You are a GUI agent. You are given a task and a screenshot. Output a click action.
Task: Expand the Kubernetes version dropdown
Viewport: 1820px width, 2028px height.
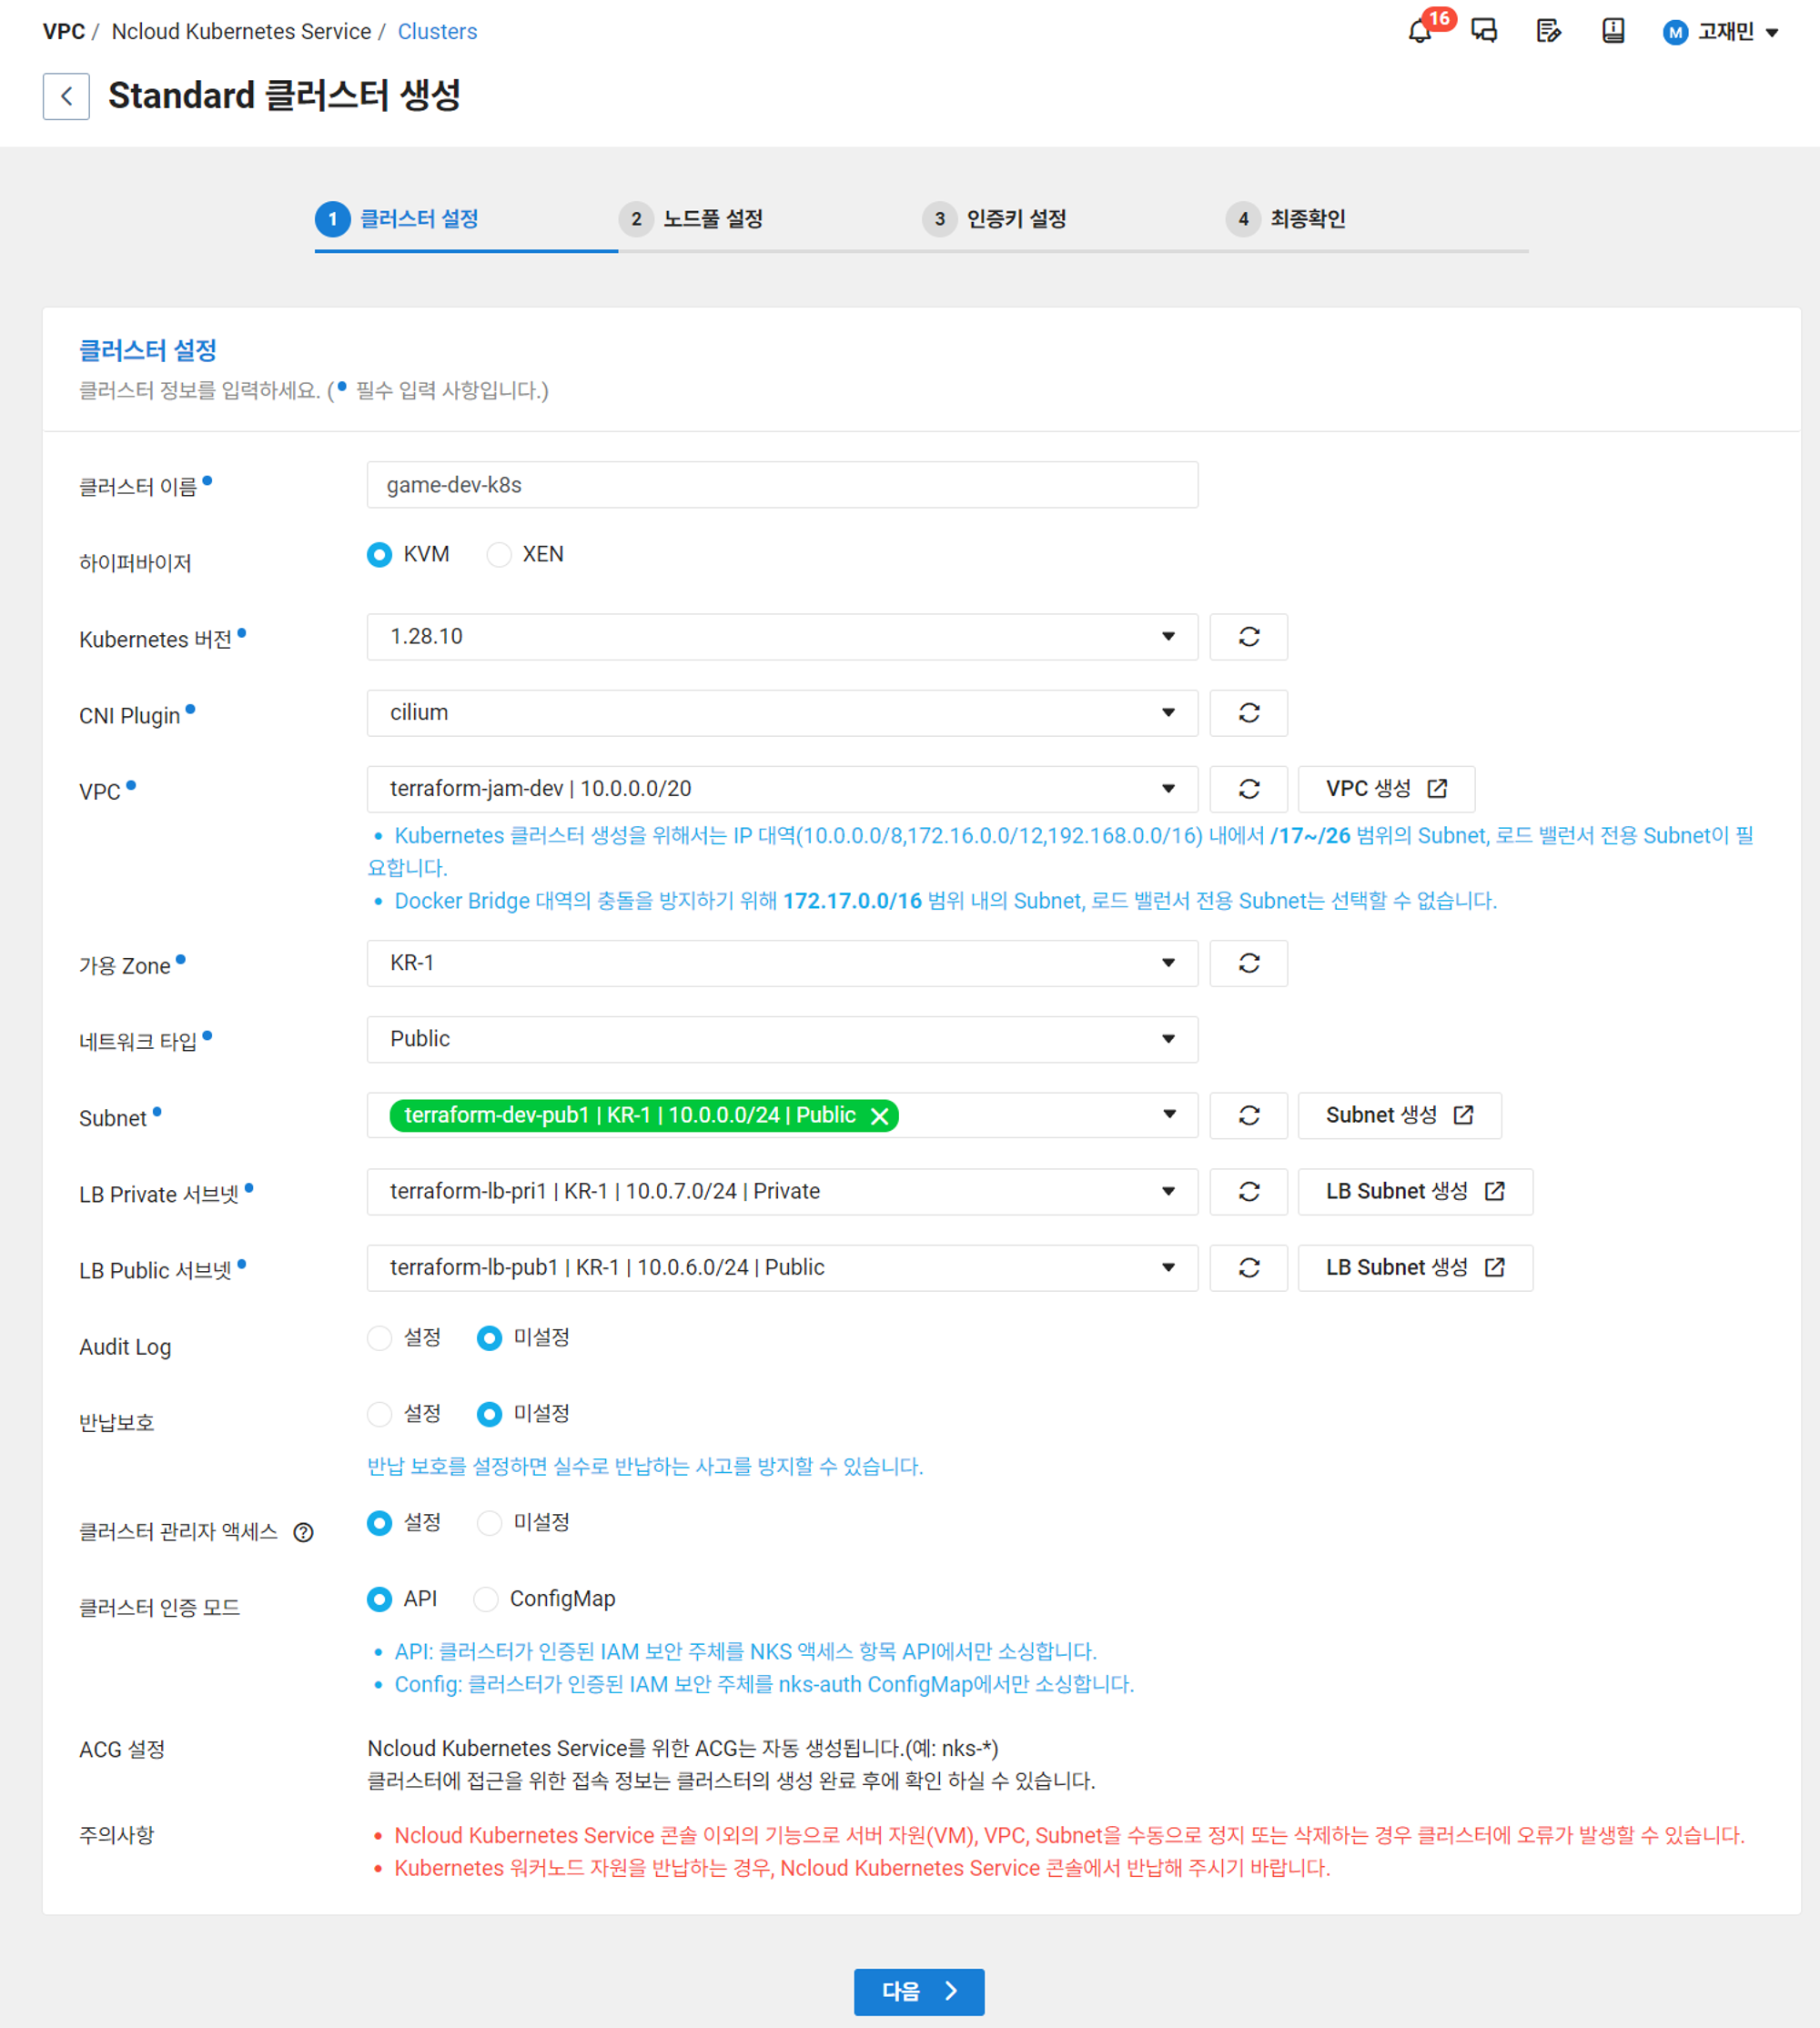click(x=781, y=637)
